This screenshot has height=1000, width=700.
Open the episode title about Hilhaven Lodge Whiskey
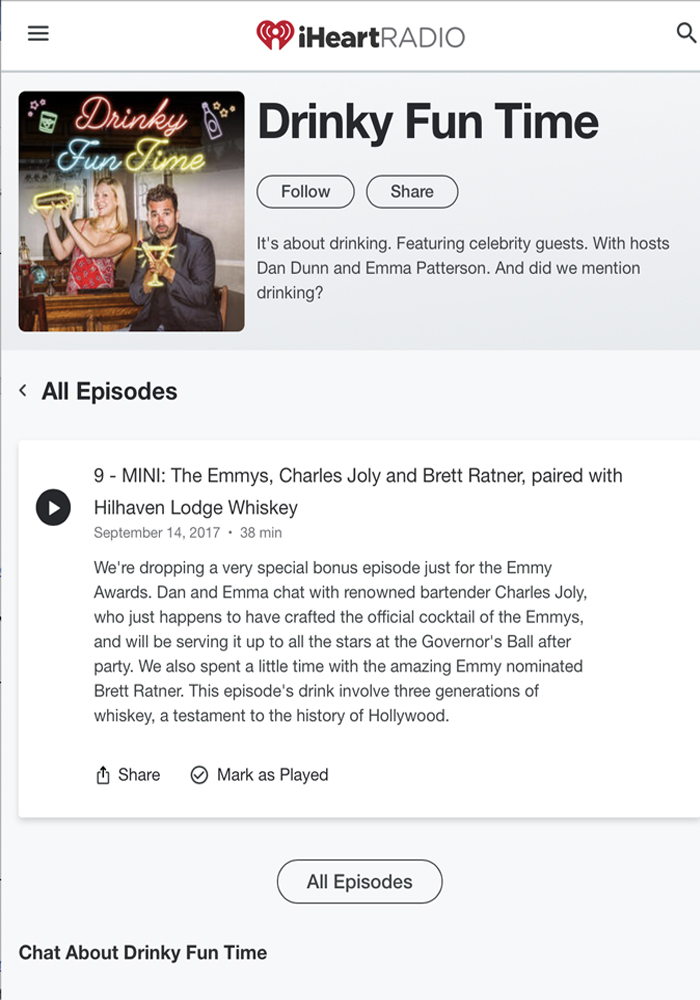[x=358, y=491]
